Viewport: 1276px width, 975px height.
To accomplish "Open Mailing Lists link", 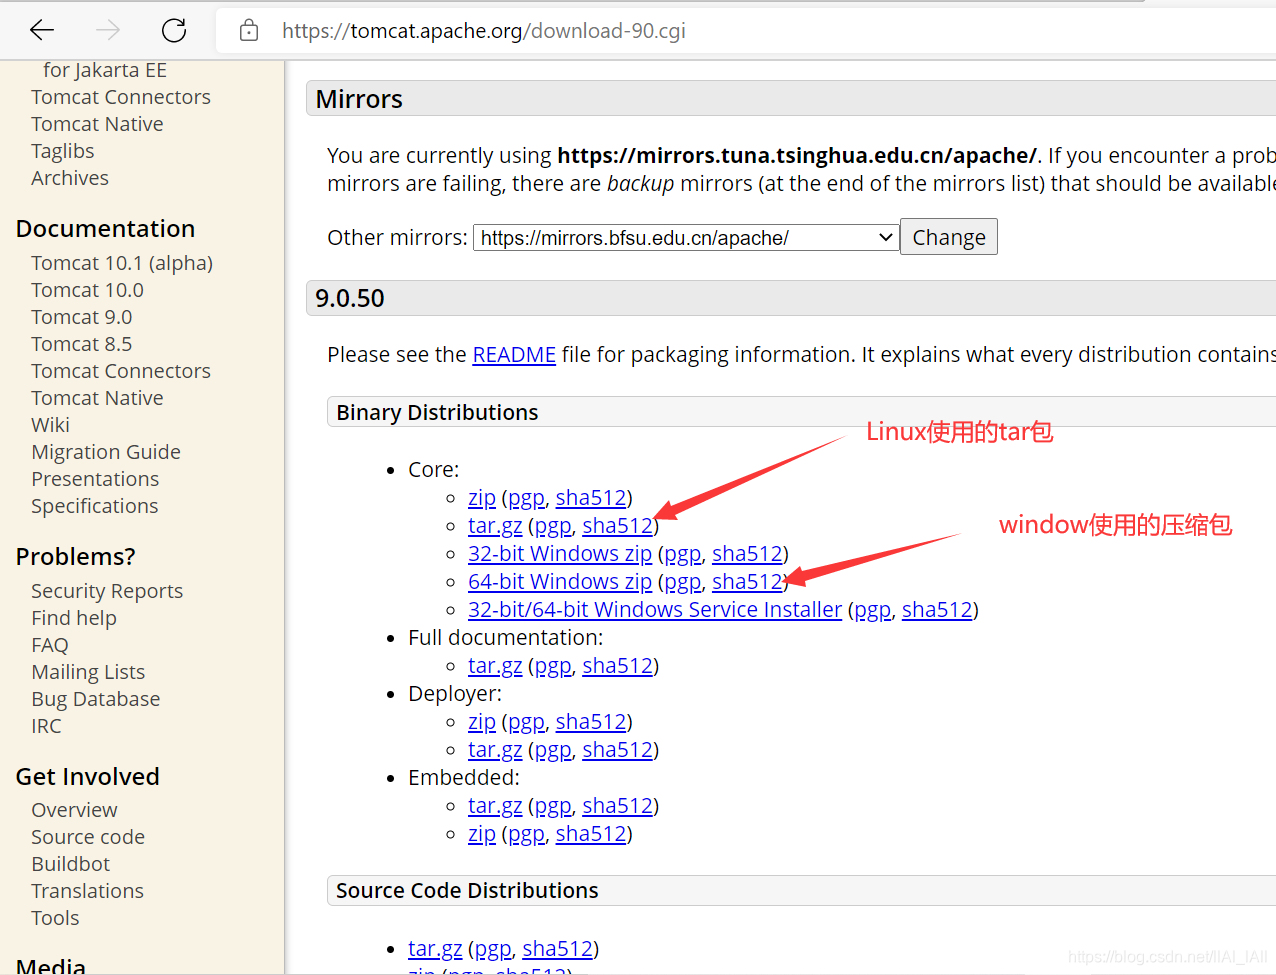I will coord(88,672).
